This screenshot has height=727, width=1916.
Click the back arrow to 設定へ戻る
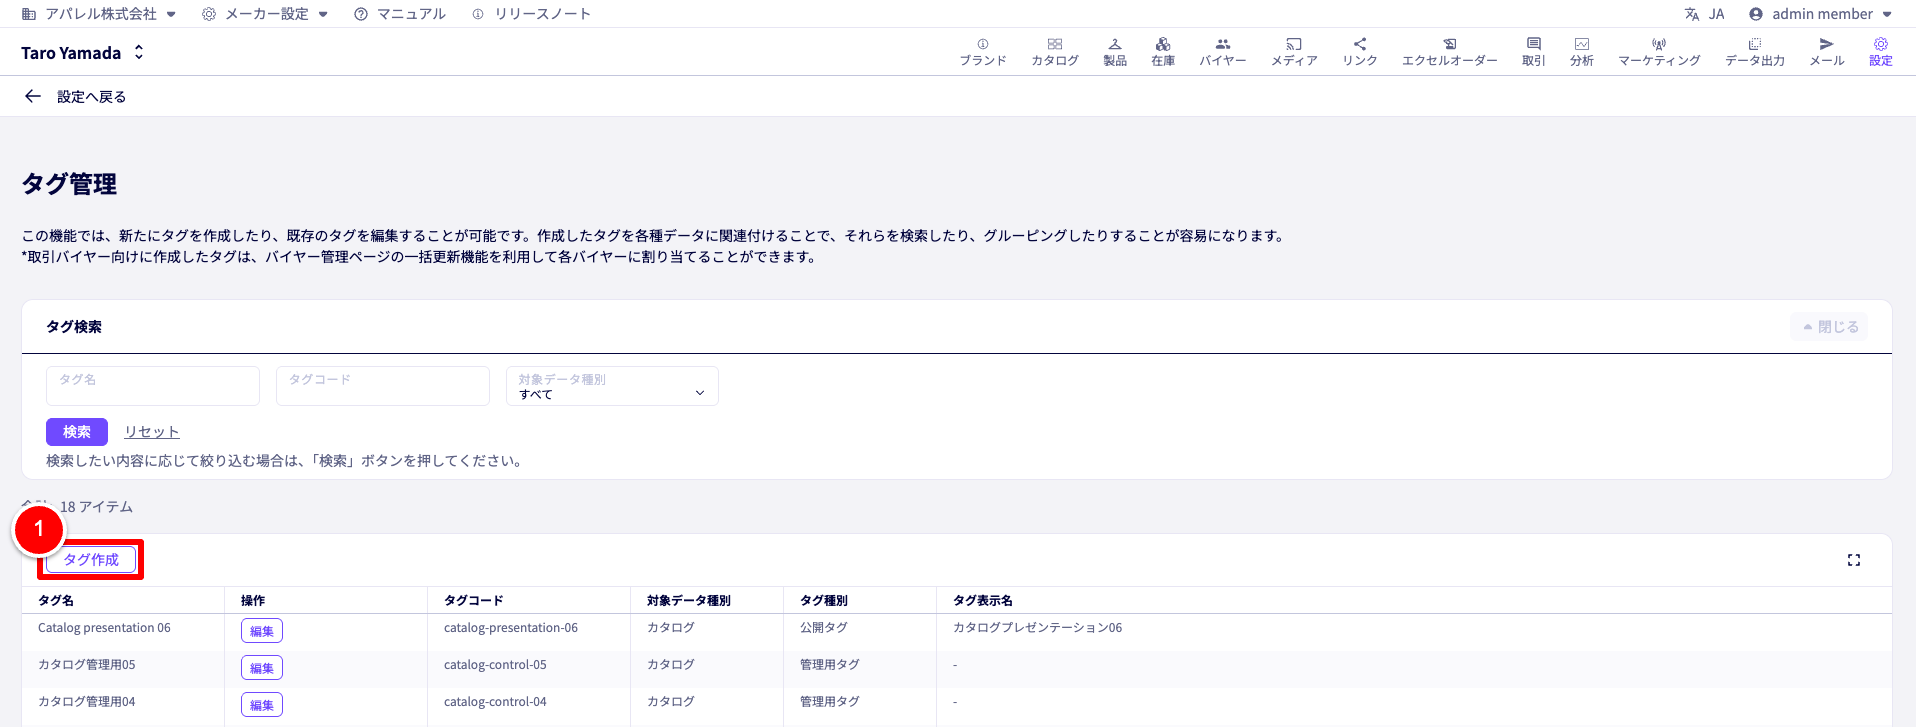coord(33,97)
